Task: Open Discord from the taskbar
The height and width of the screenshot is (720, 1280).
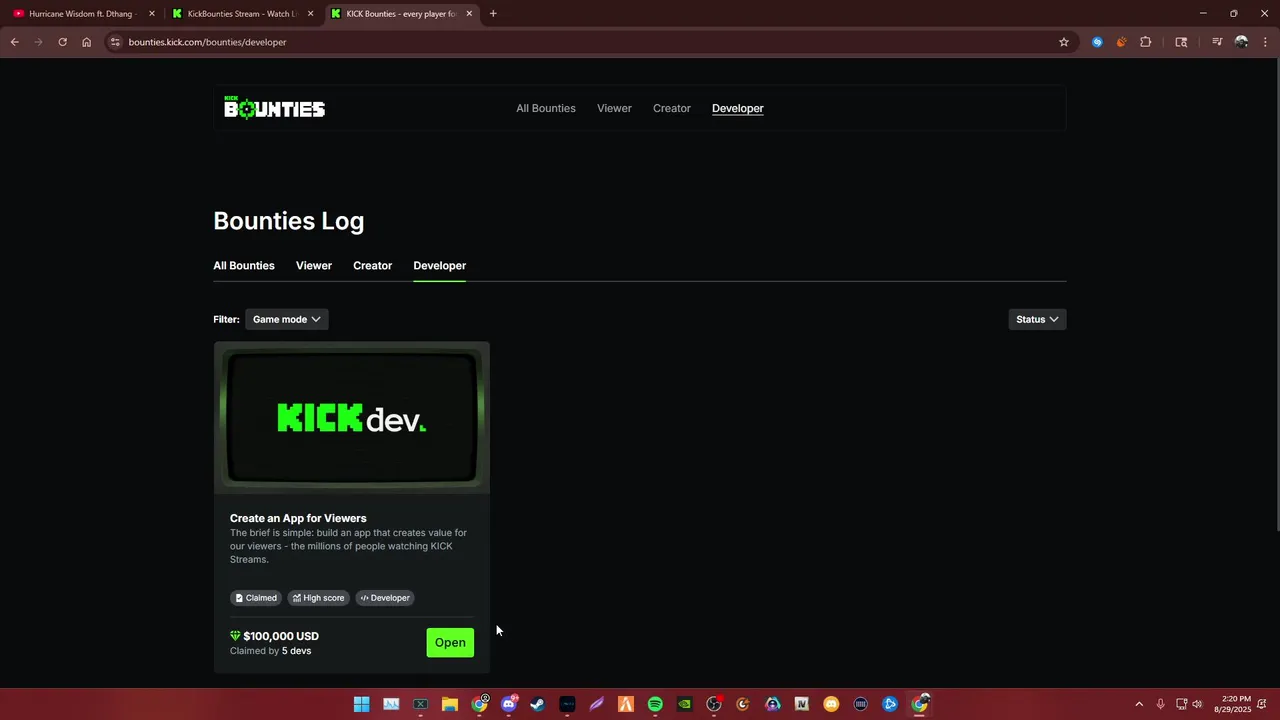Action: [509, 704]
